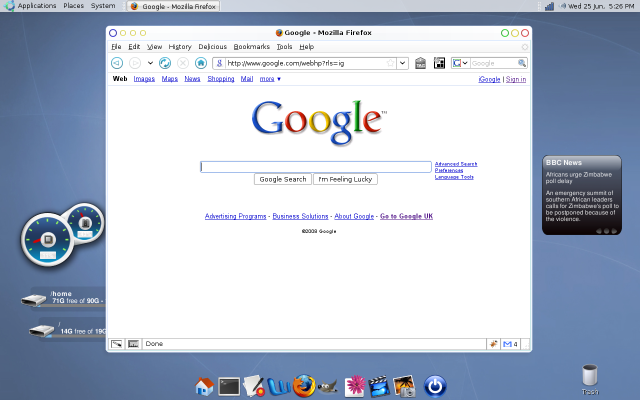Open GIMP from the dock

pos(328,387)
